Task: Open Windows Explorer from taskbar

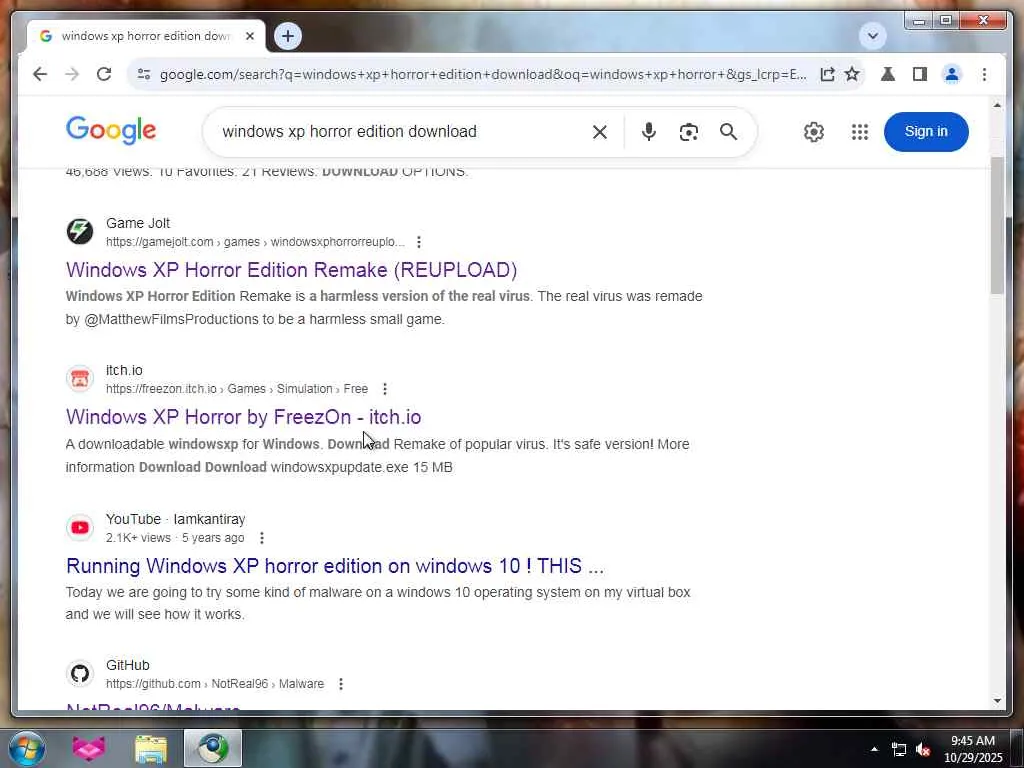Action: coord(151,748)
